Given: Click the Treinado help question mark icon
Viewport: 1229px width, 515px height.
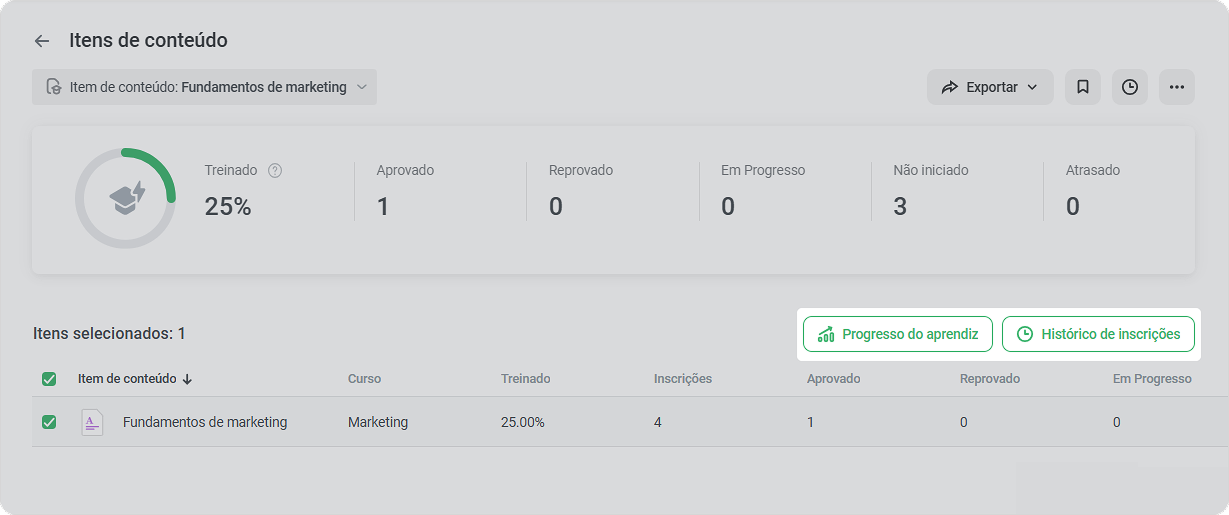Looking at the screenshot, I should [x=275, y=171].
